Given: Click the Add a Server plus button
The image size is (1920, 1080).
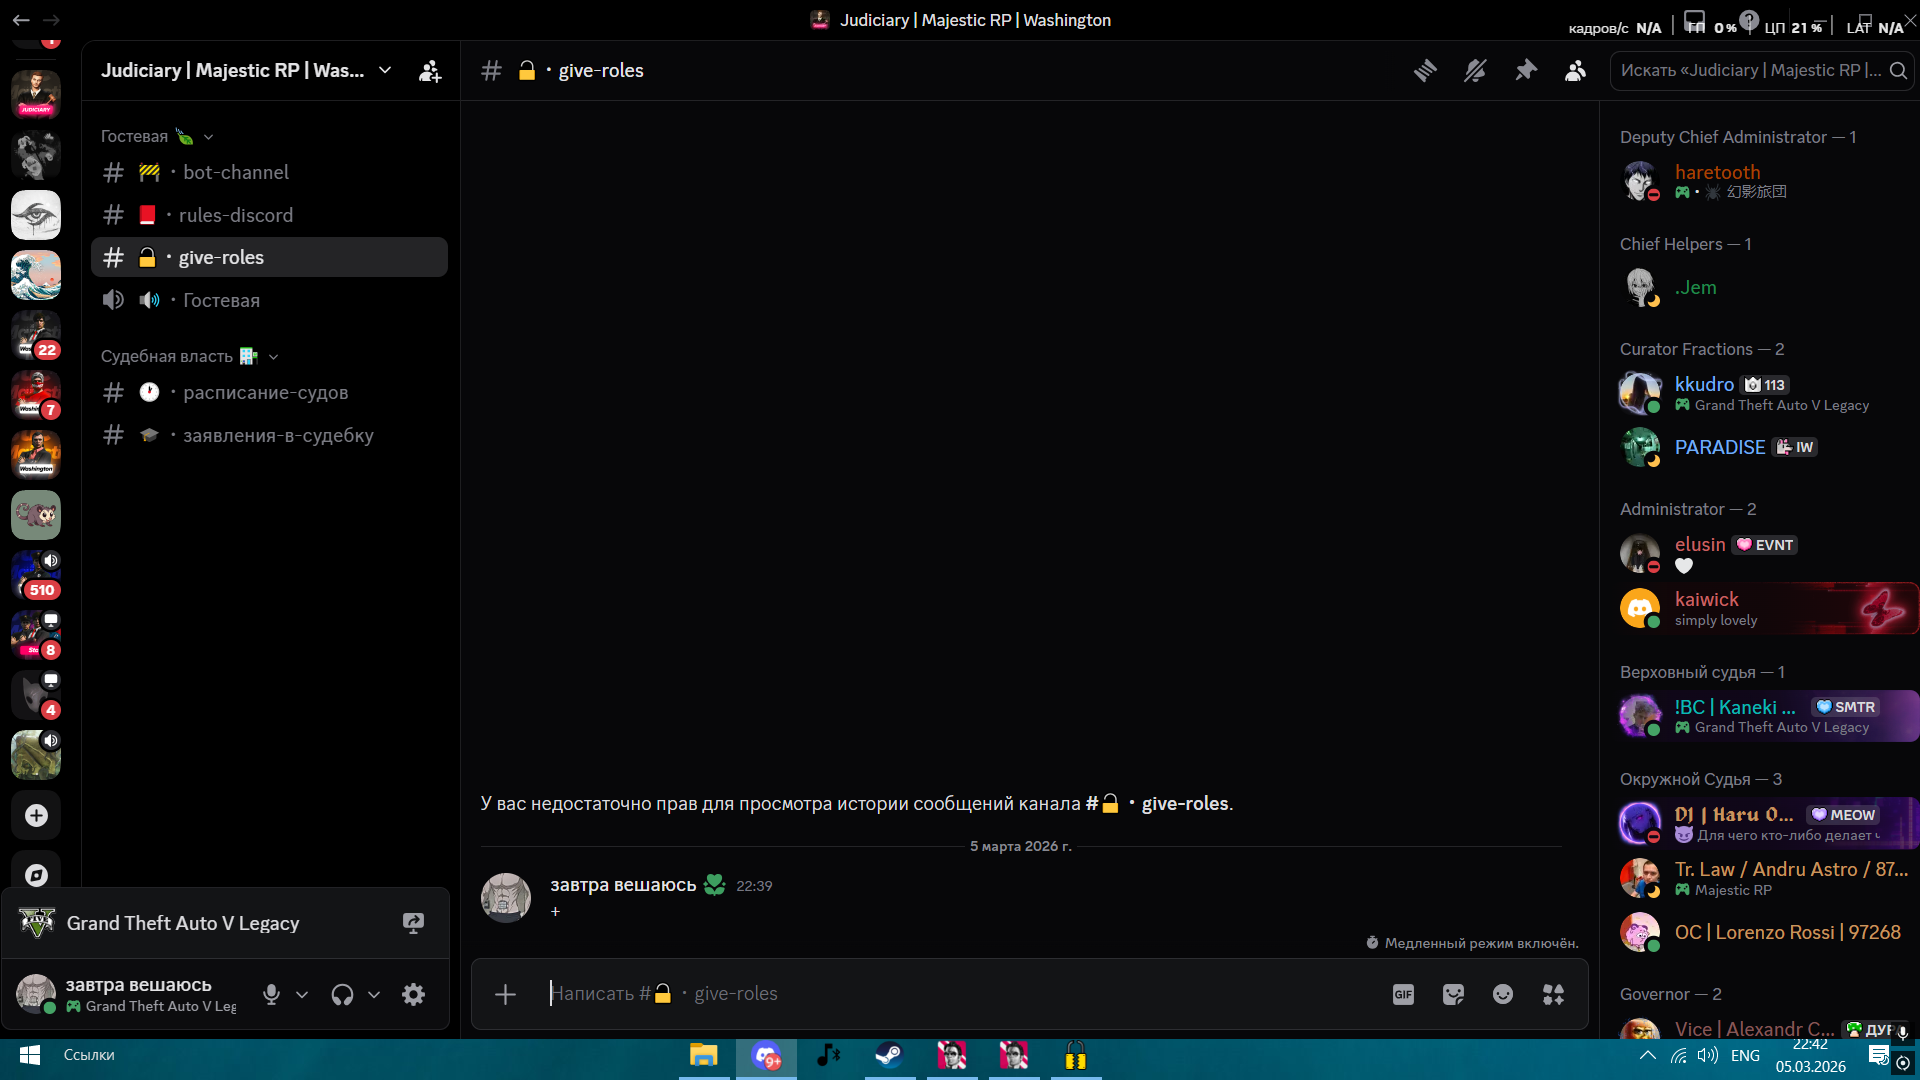Looking at the screenshot, I should pos(36,816).
